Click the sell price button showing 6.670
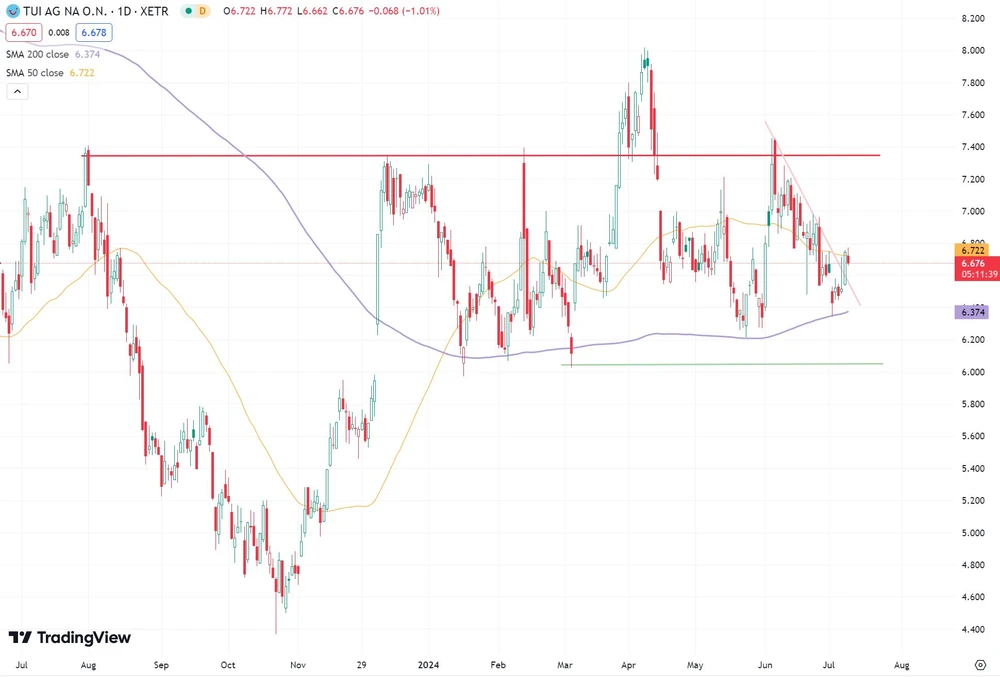Viewport: 1000px width, 677px height. click(x=22, y=32)
